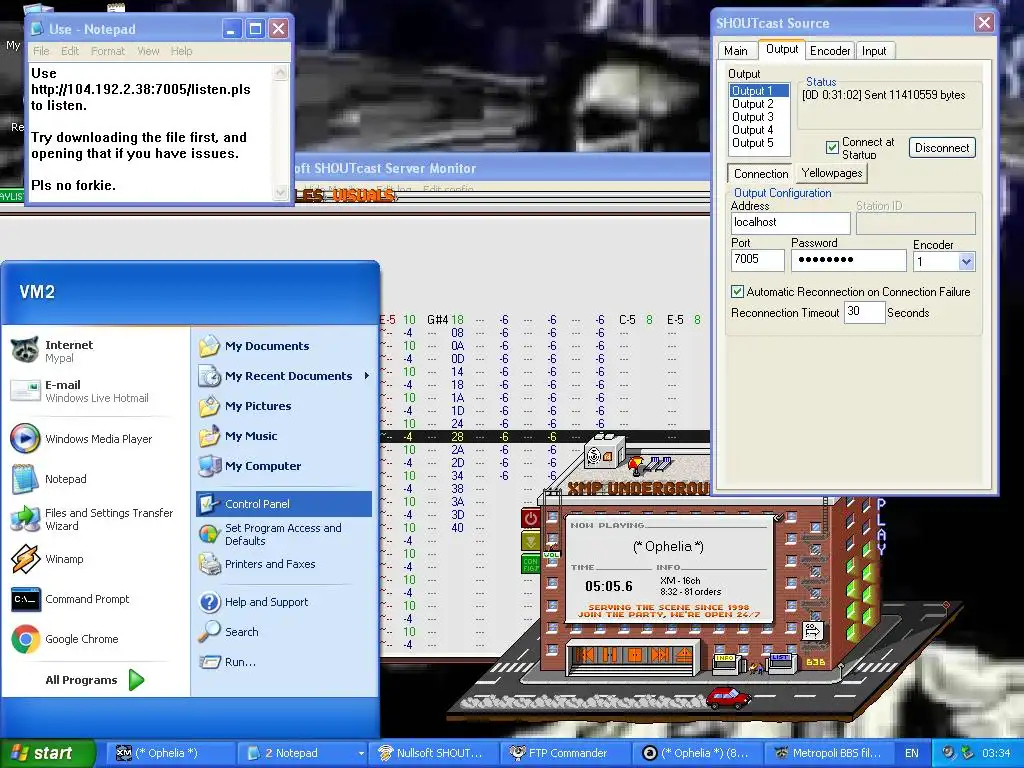This screenshot has width=1024, height=768.
Task: Click the orange previous track button
Action: [x=585, y=654]
